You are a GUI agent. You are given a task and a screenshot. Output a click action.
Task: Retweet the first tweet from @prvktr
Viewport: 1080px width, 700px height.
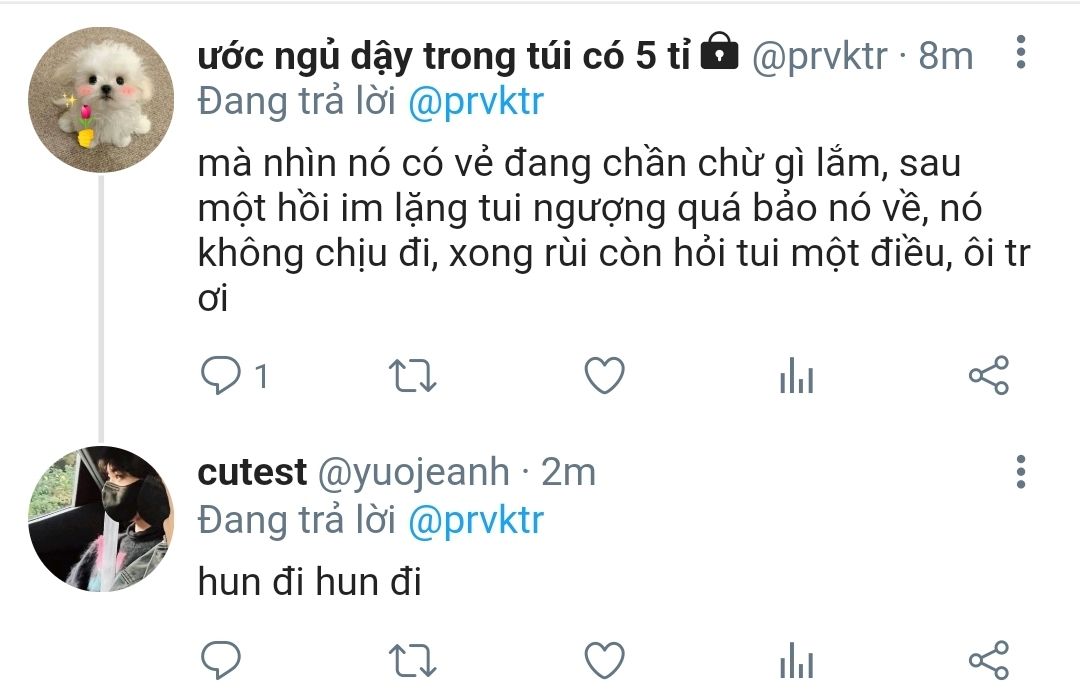point(412,375)
